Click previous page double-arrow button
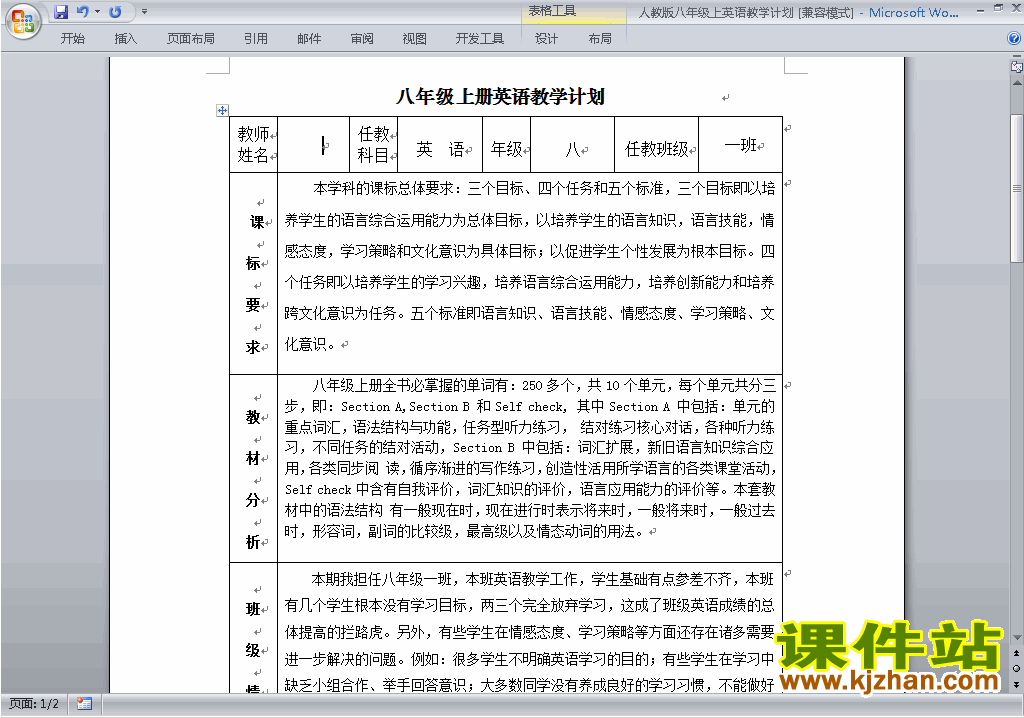This screenshot has height=718, width=1024. [1017, 653]
